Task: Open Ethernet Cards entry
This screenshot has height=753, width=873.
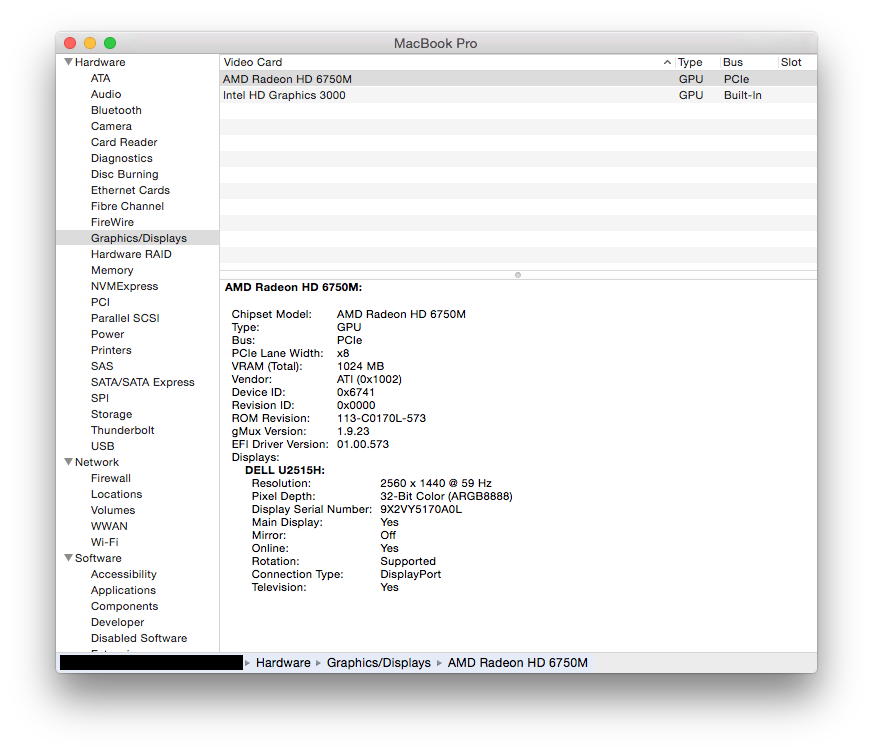Action: (x=130, y=190)
